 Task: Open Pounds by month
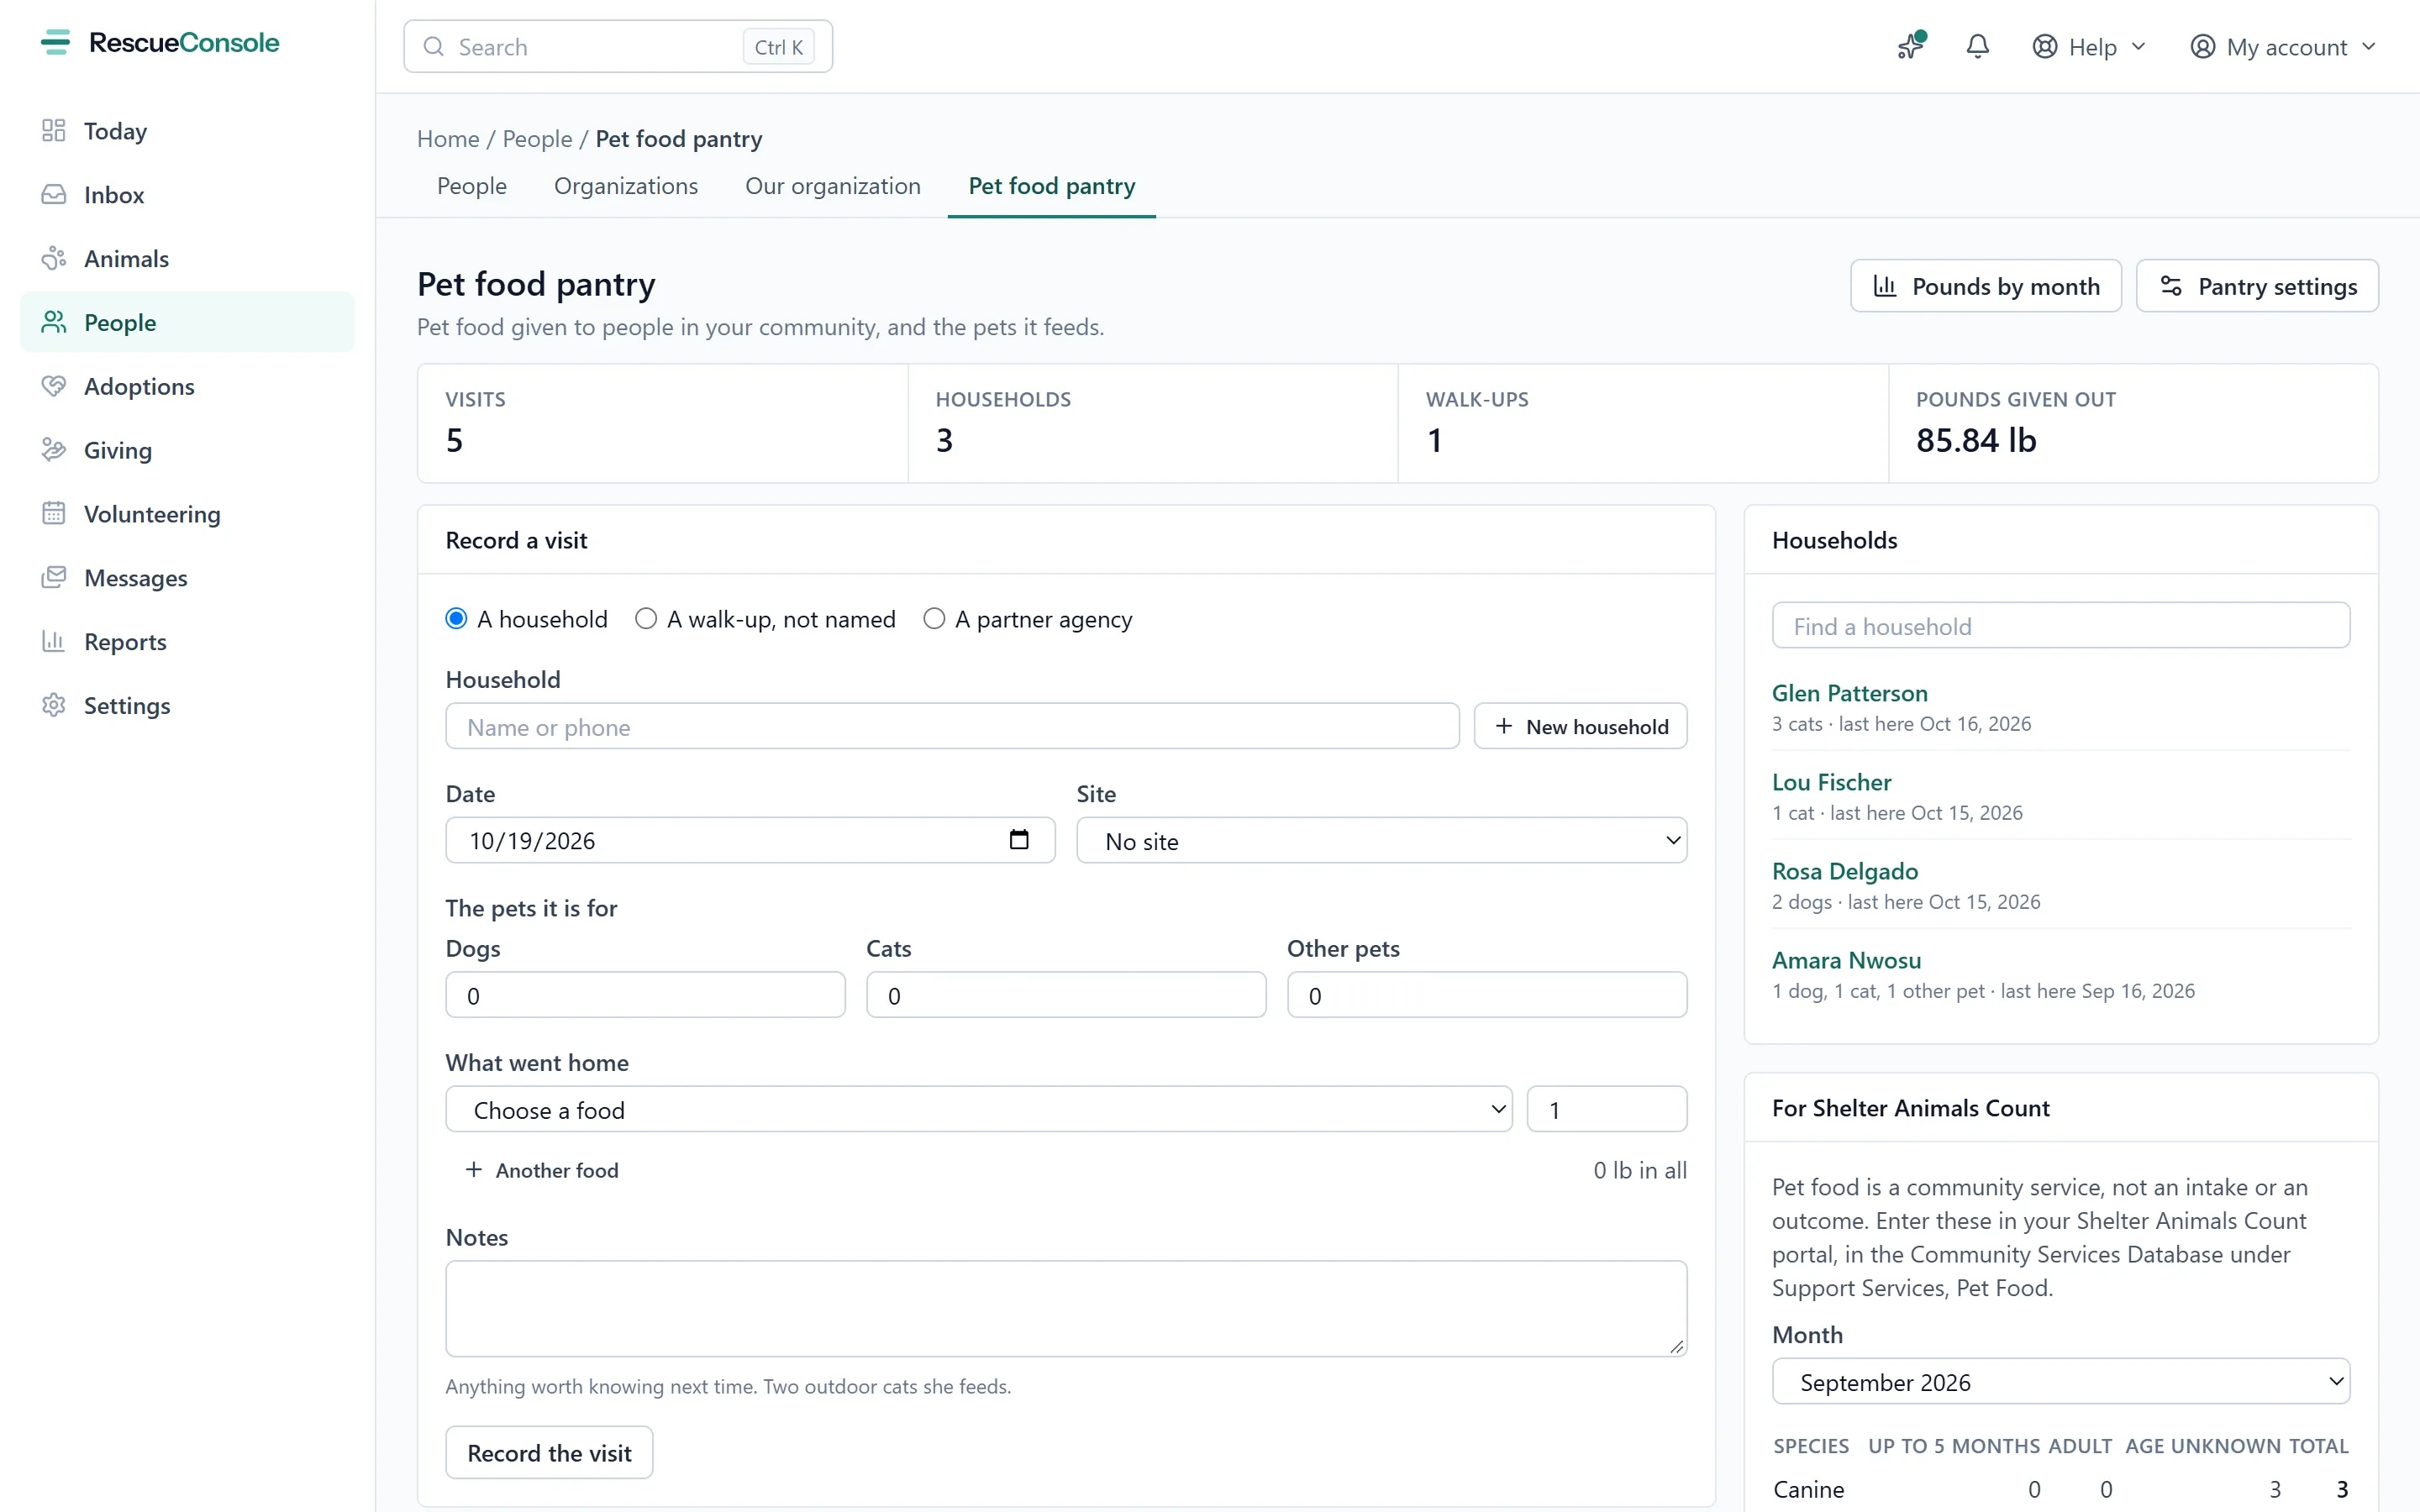pos(1985,286)
